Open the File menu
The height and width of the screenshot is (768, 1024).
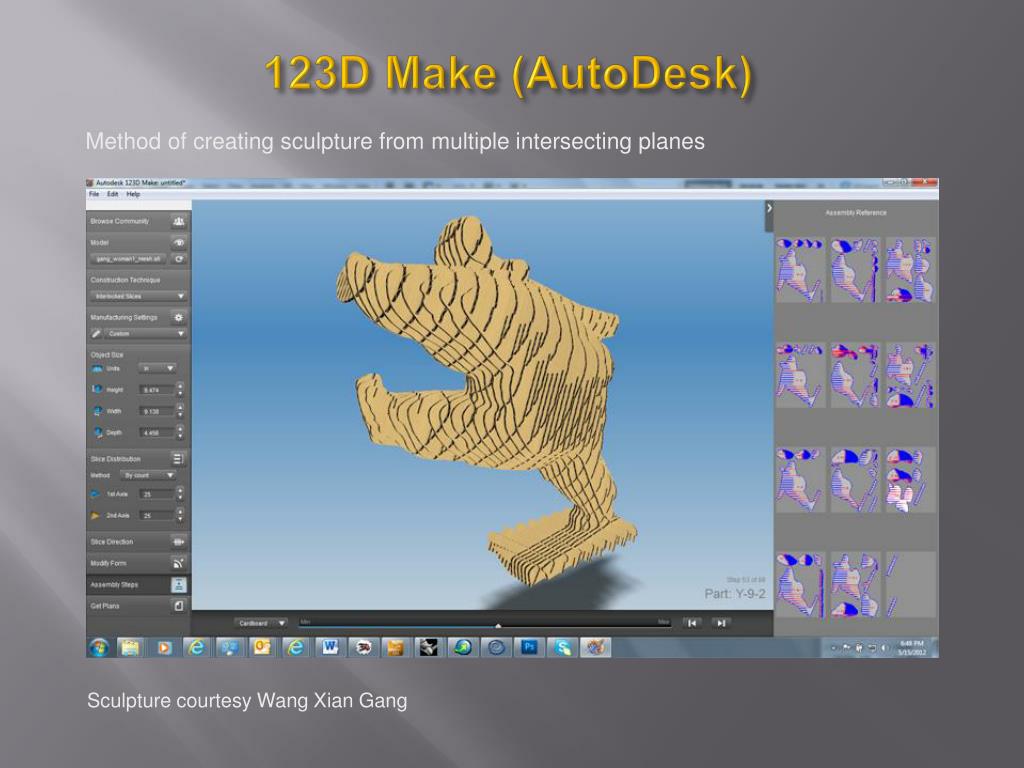click(x=94, y=194)
